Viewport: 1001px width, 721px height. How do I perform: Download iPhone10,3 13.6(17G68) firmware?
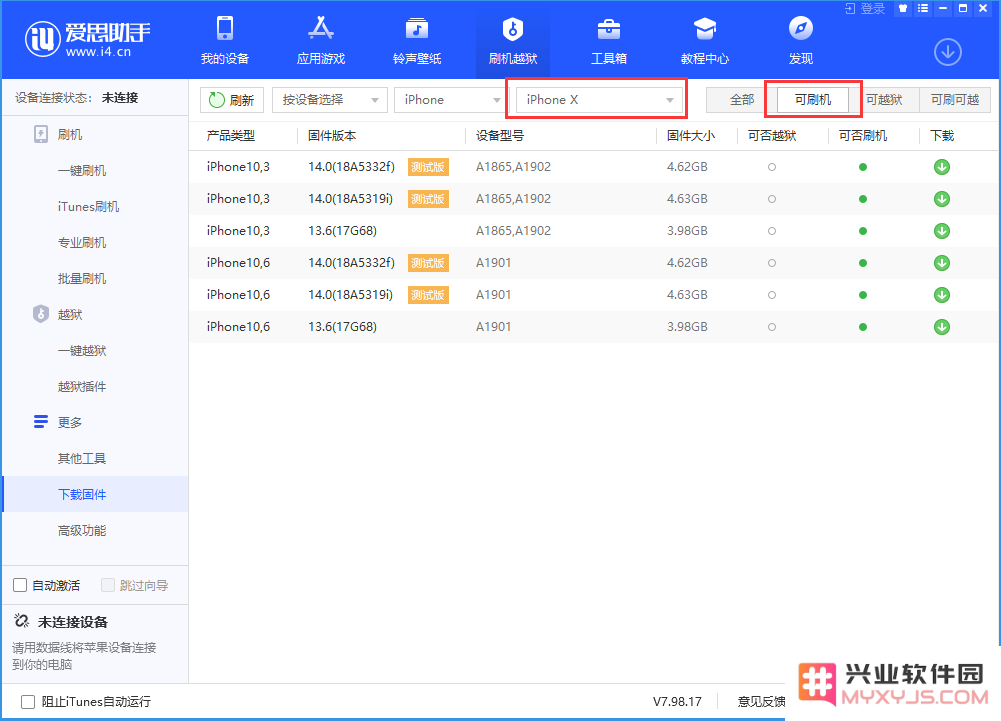pyautogui.click(x=942, y=231)
